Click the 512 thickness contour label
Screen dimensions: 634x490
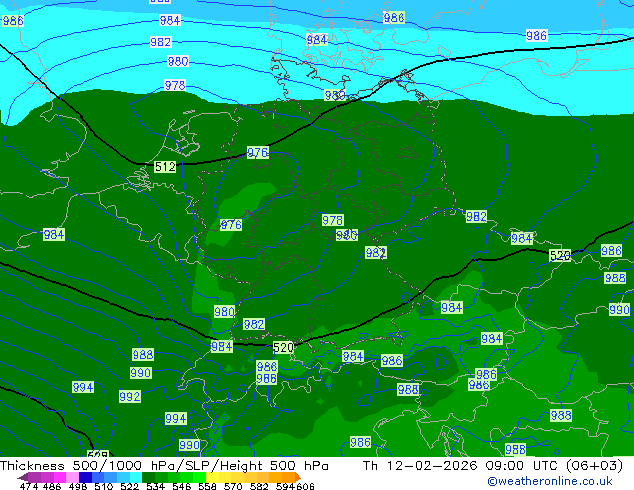(165, 167)
